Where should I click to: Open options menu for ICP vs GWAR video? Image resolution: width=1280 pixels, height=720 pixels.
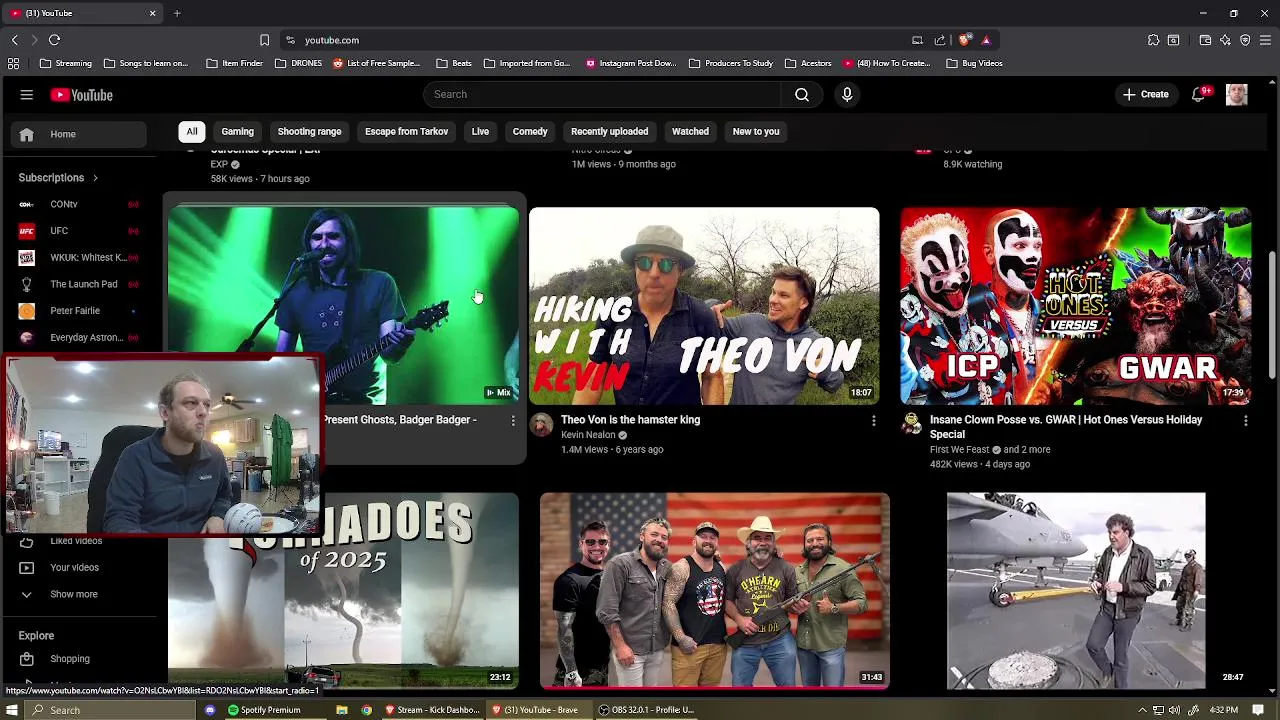click(1245, 421)
